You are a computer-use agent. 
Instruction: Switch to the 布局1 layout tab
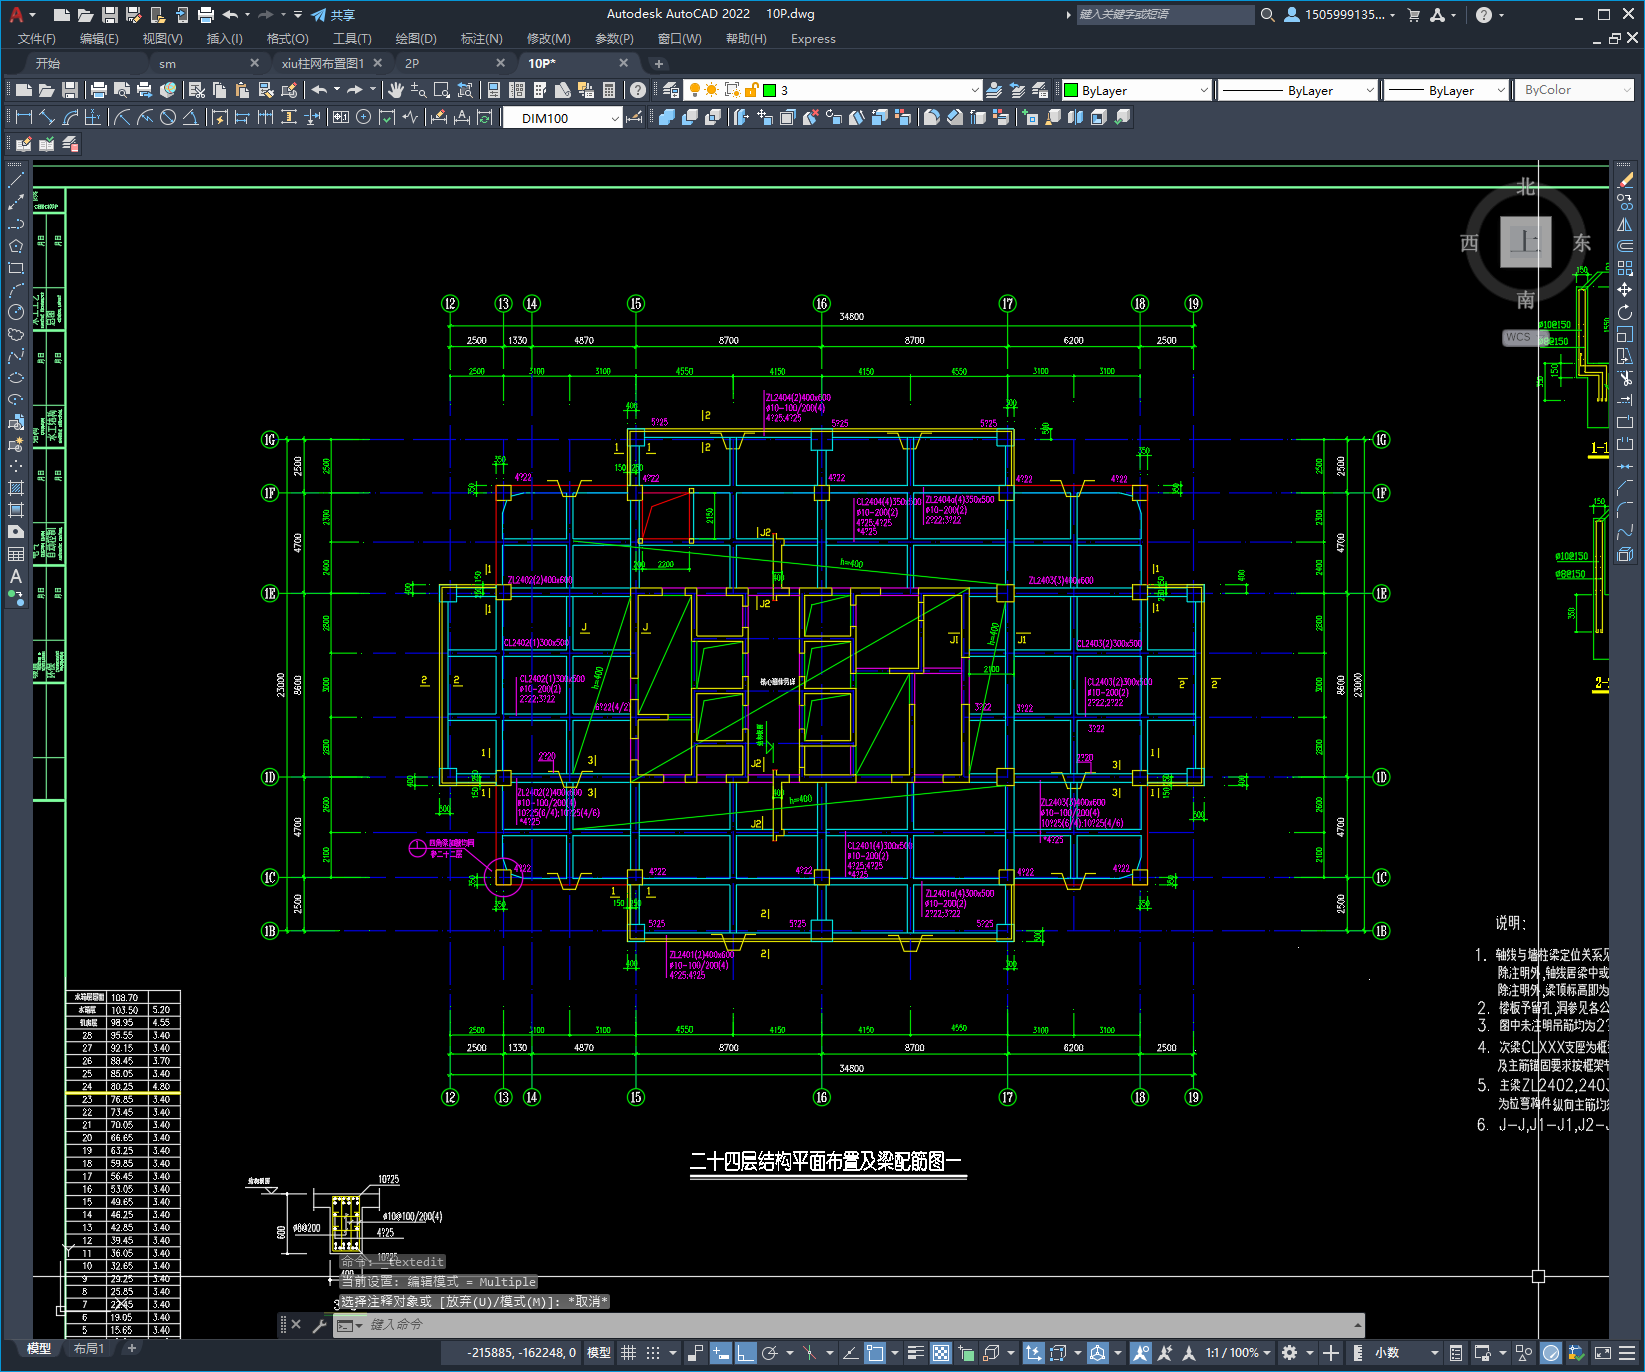pos(88,1348)
